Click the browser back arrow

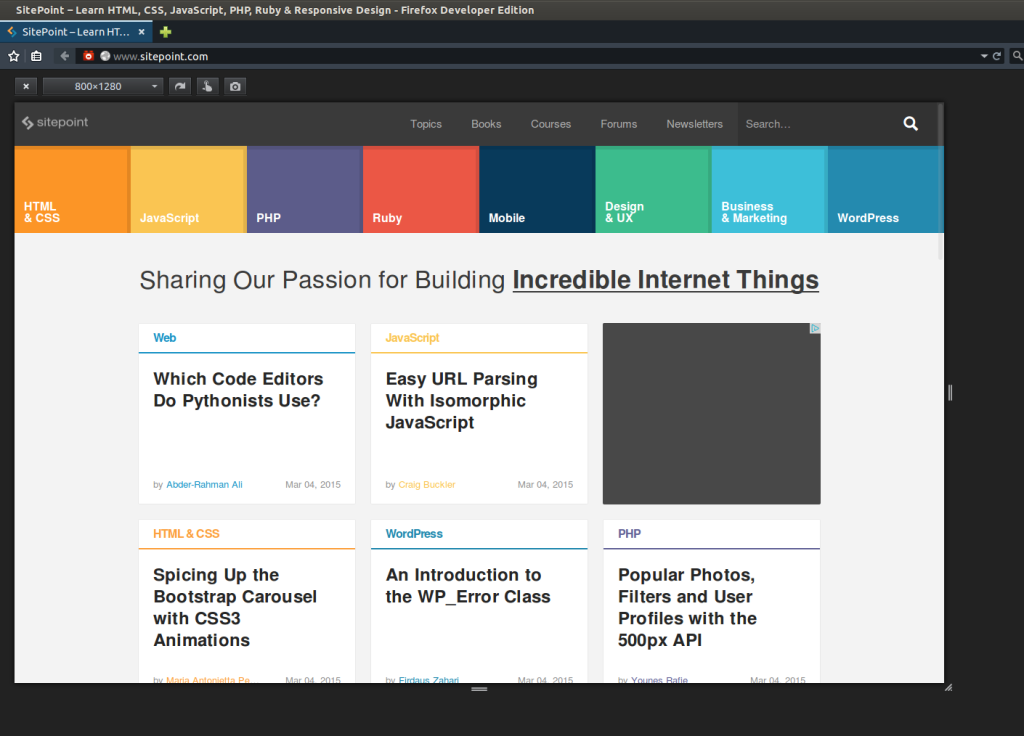[65, 56]
